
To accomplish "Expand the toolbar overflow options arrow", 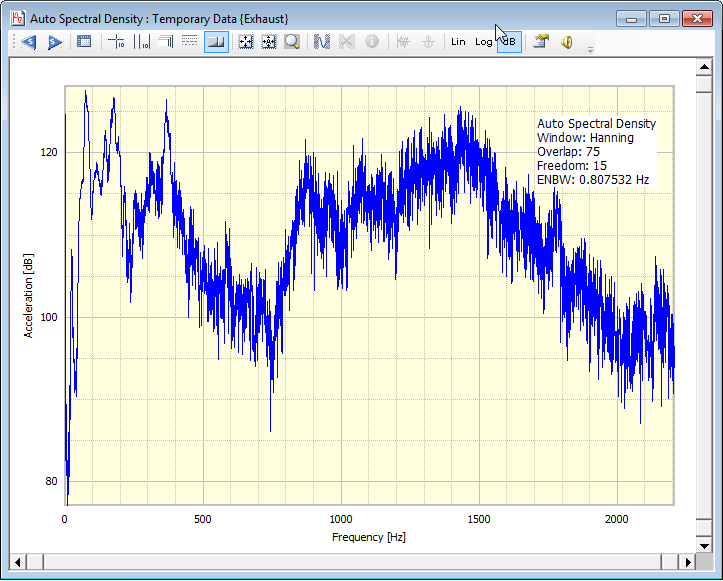I will [x=590, y=48].
